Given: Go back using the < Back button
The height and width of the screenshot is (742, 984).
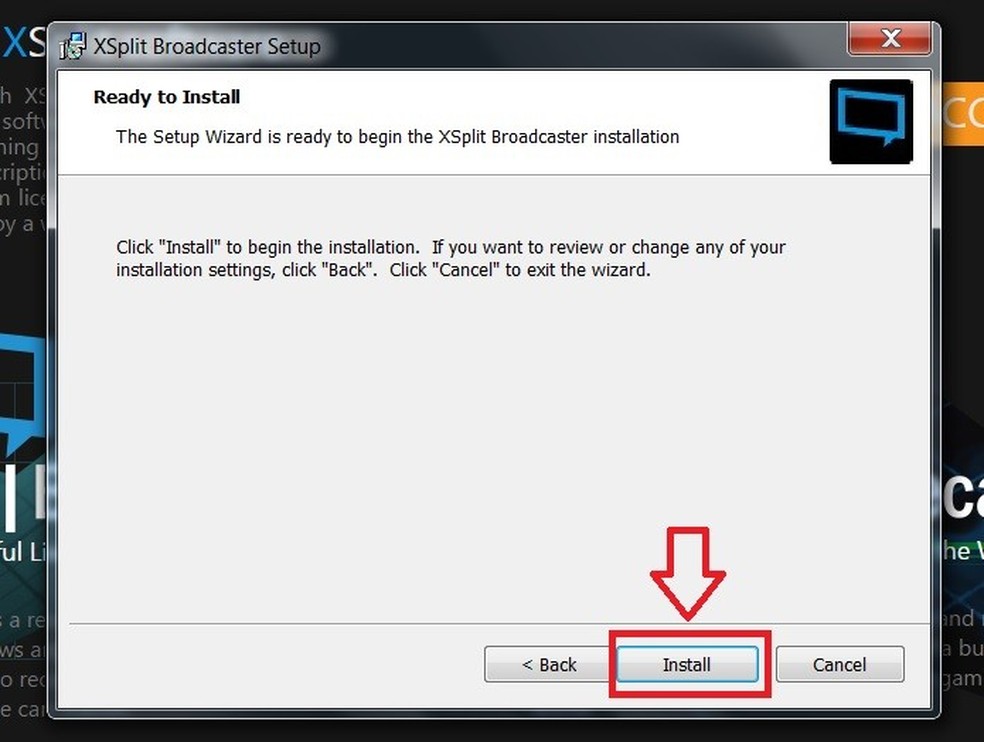Looking at the screenshot, I should 548,664.
